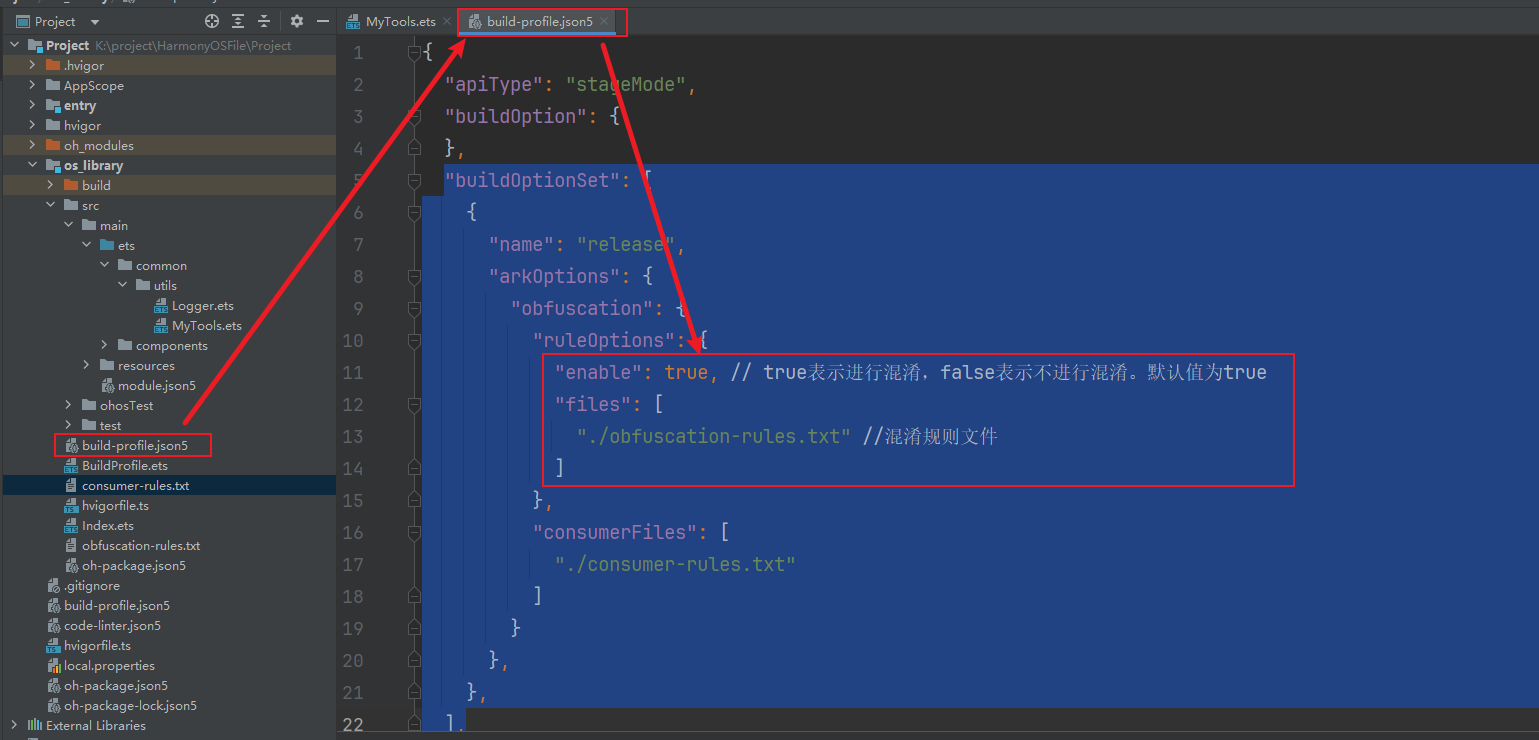The width and height of the screenshot is (1539, 740).
Task: Click the locate opened file crosshair icon
Action: (x=212, y=21)
